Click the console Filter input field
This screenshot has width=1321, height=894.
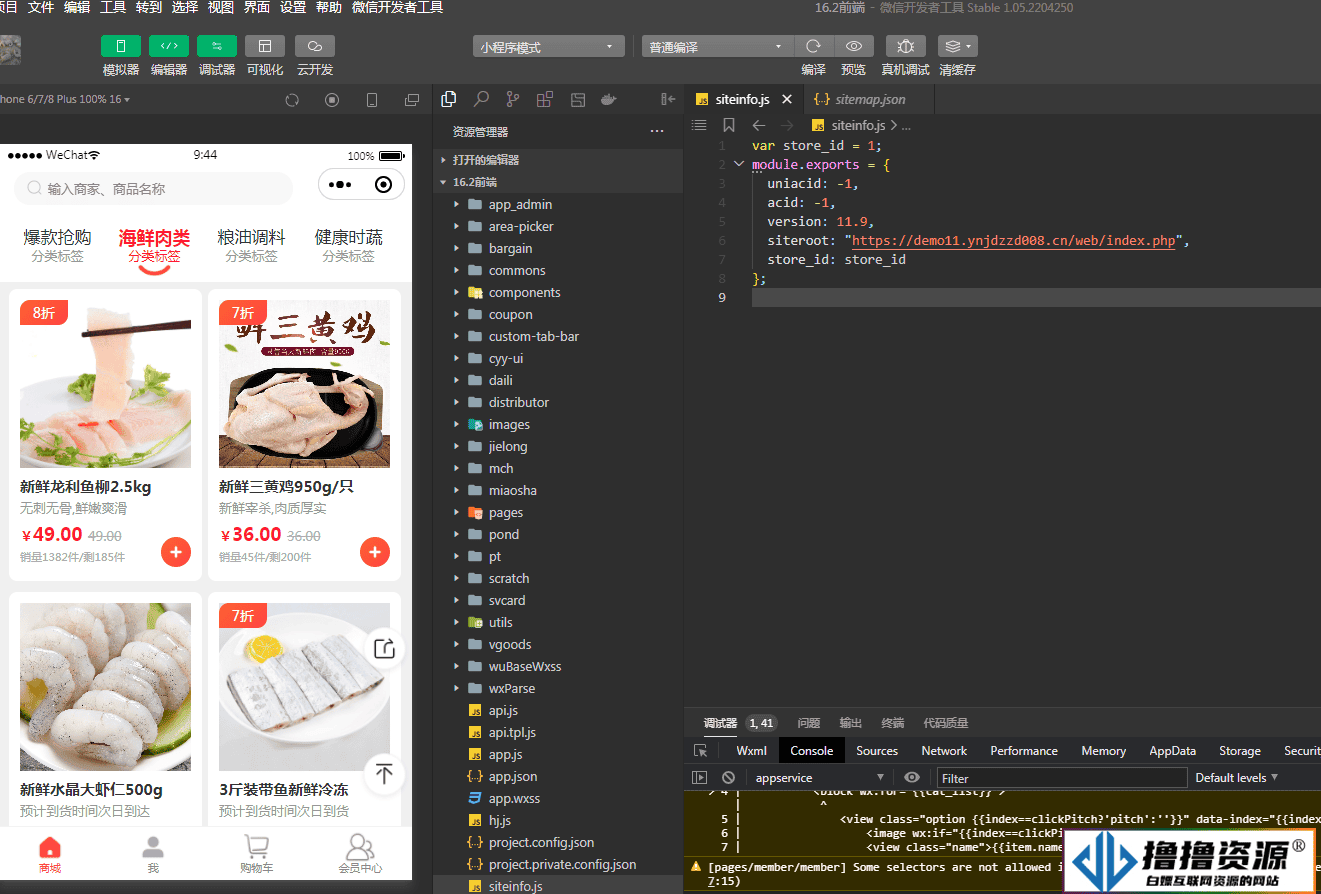[x=1062, y=777]
